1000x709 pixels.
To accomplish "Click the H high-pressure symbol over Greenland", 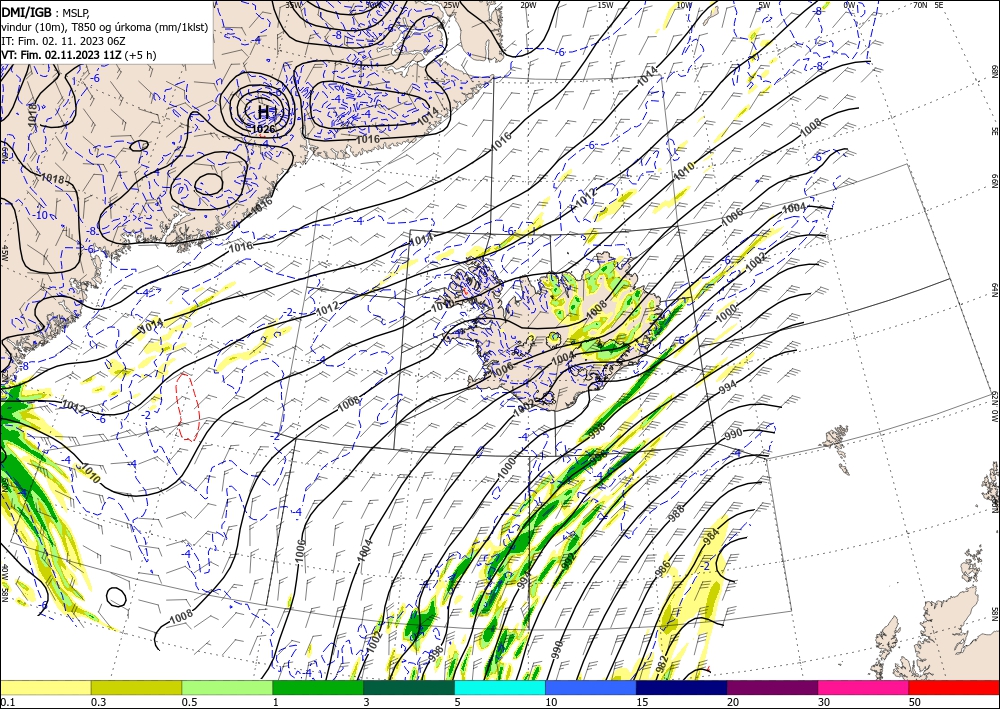I will 263,112.
